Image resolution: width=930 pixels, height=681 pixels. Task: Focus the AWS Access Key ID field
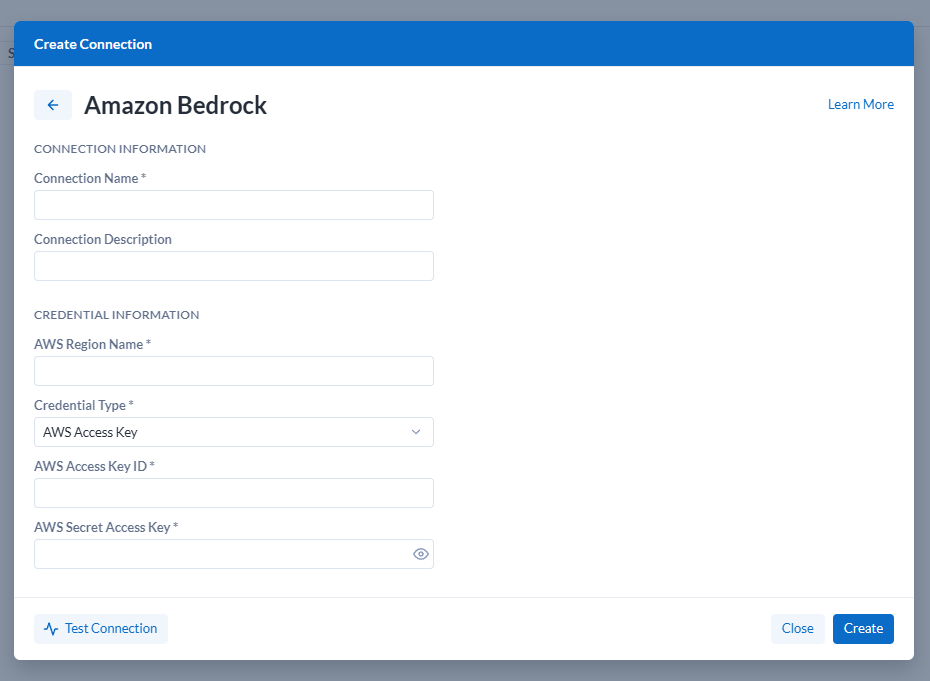(x=234, y=493)
